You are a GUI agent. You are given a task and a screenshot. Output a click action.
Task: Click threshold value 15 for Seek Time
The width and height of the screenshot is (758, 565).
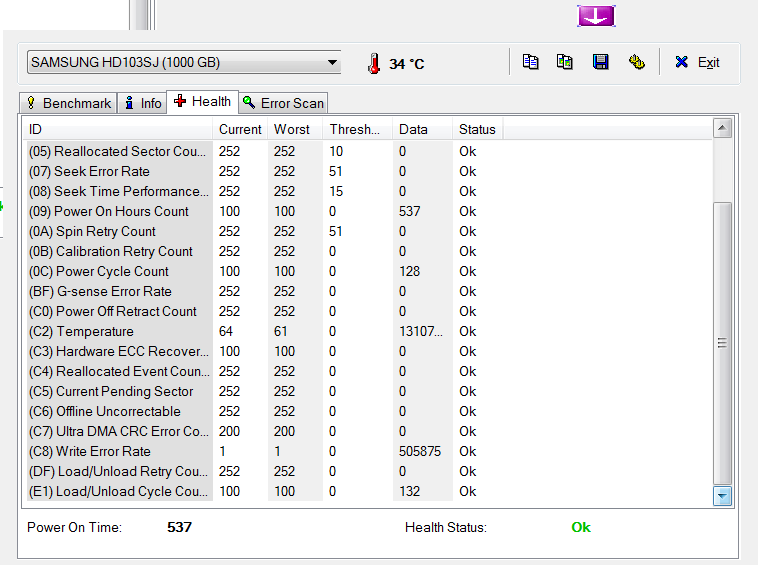[336, 191]
